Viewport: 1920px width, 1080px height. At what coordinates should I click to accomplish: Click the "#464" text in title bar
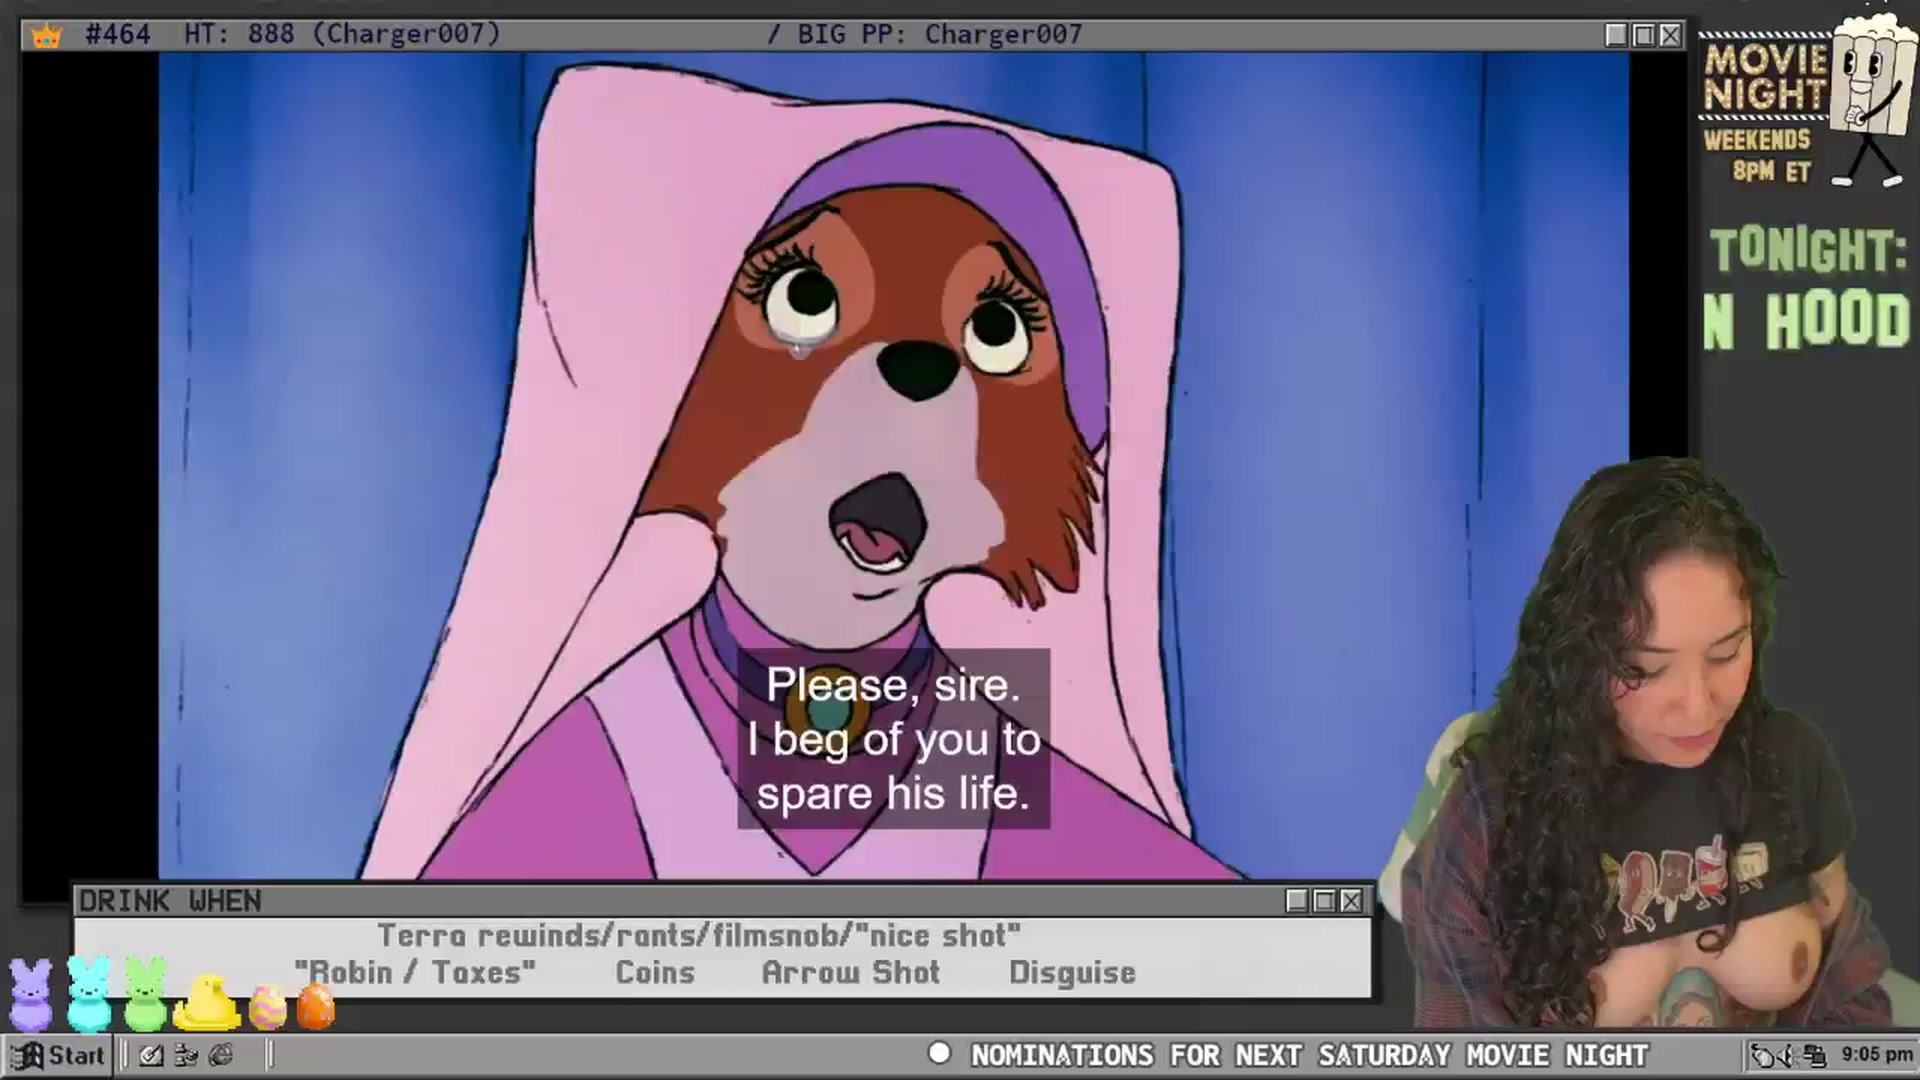tap(118, 35)
